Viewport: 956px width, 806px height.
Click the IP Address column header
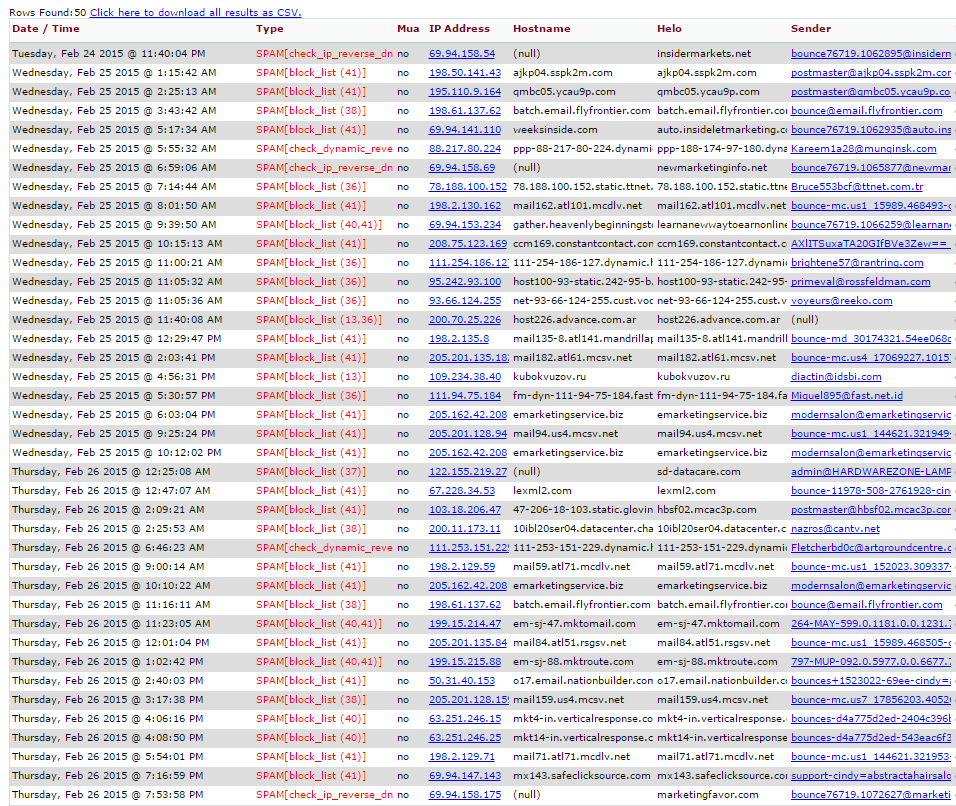pos(459,29)
